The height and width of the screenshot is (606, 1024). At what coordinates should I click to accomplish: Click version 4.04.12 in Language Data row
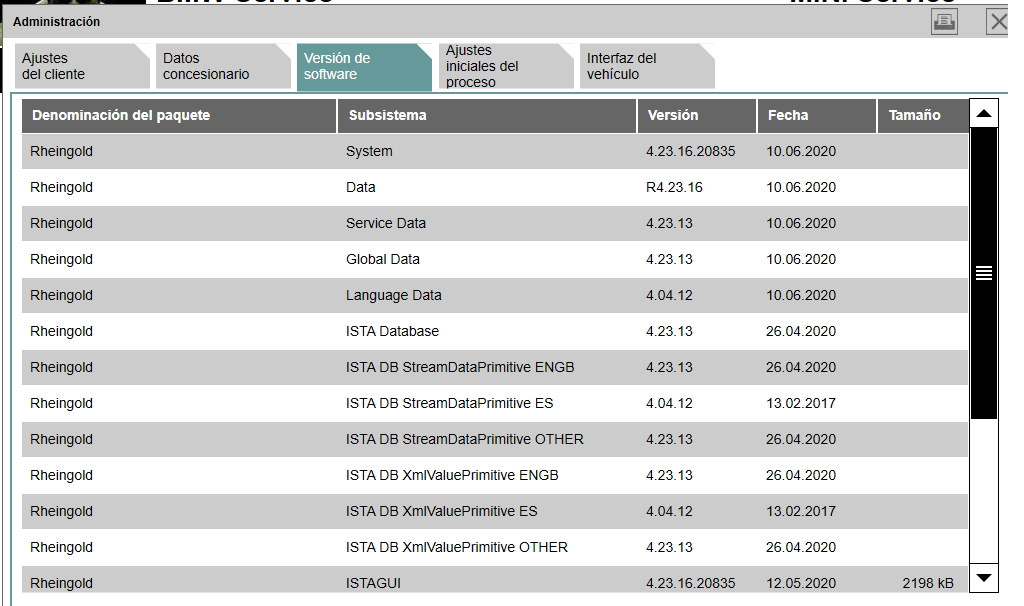[669, 295]
